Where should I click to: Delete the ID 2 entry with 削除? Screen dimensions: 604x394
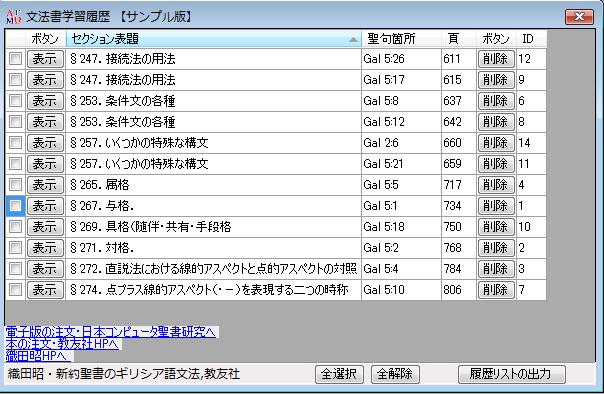[496, 248]
